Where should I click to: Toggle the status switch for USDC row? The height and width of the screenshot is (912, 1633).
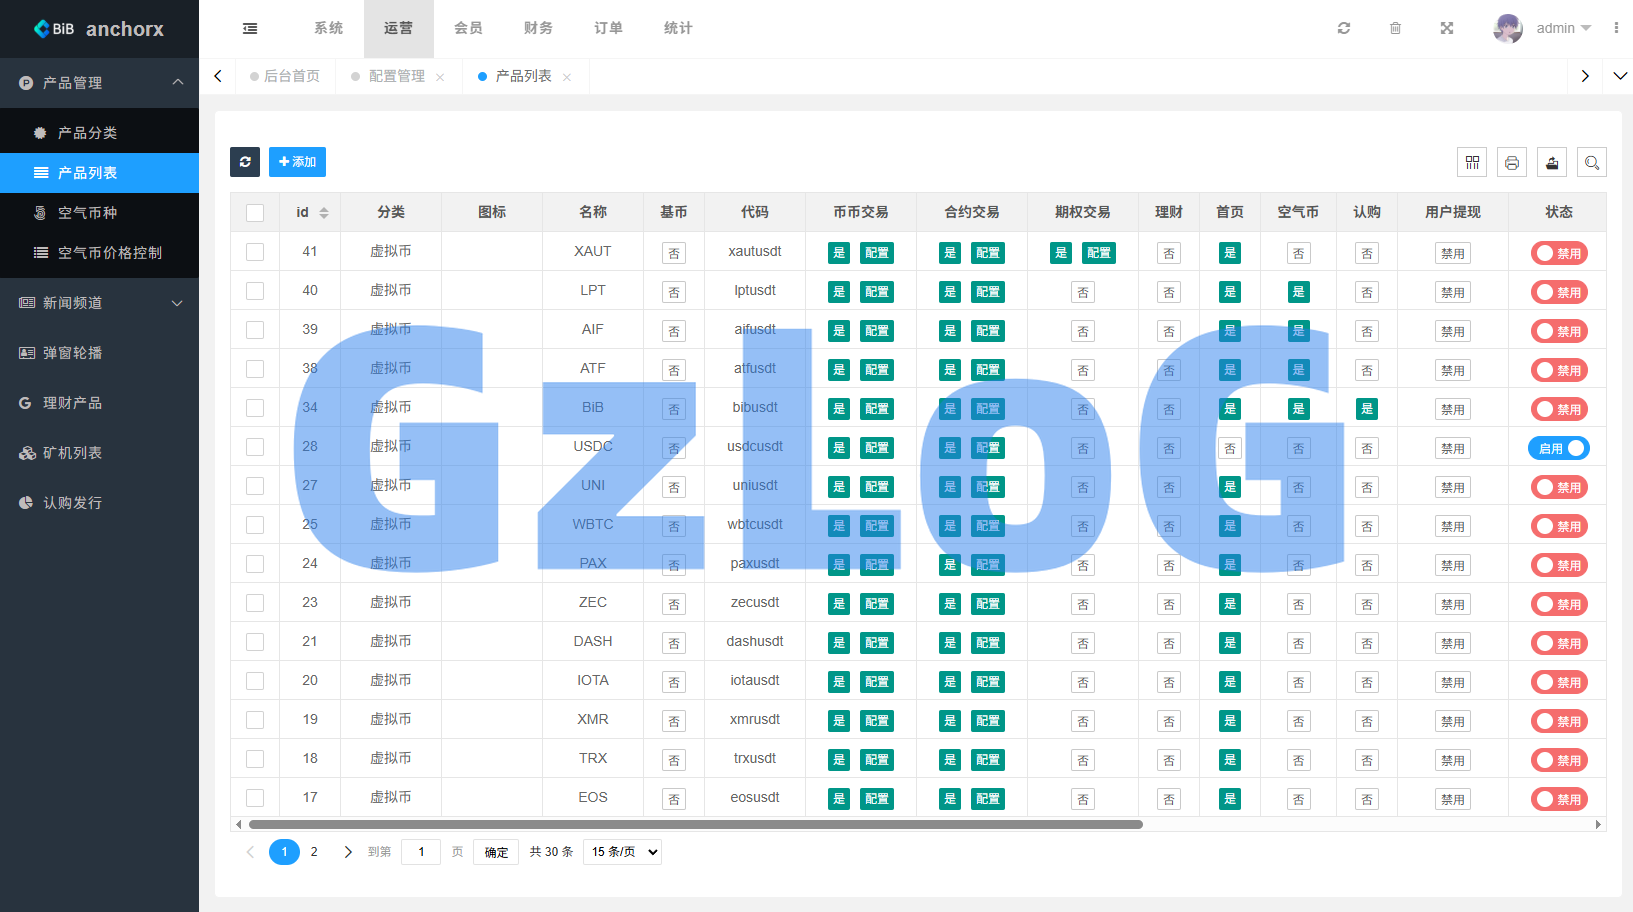[x=1558, y=448]
